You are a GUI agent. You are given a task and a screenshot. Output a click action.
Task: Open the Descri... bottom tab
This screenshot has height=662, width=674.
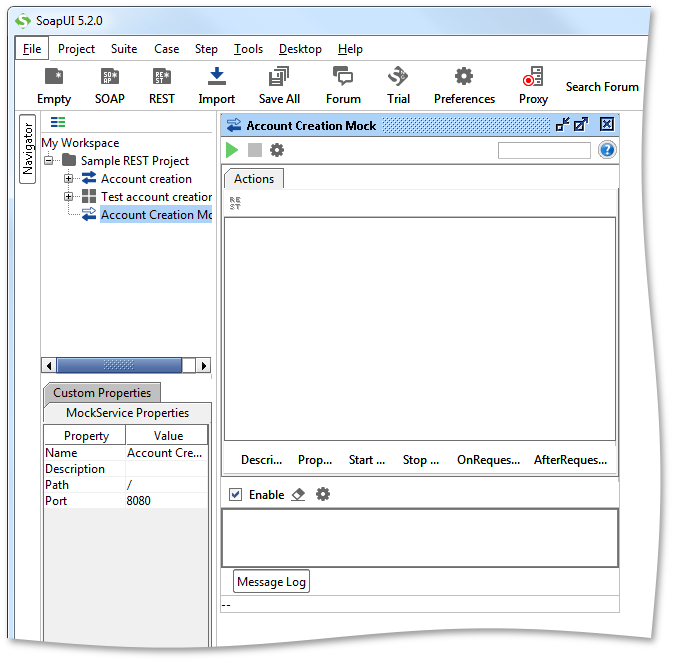click(261, 460)
